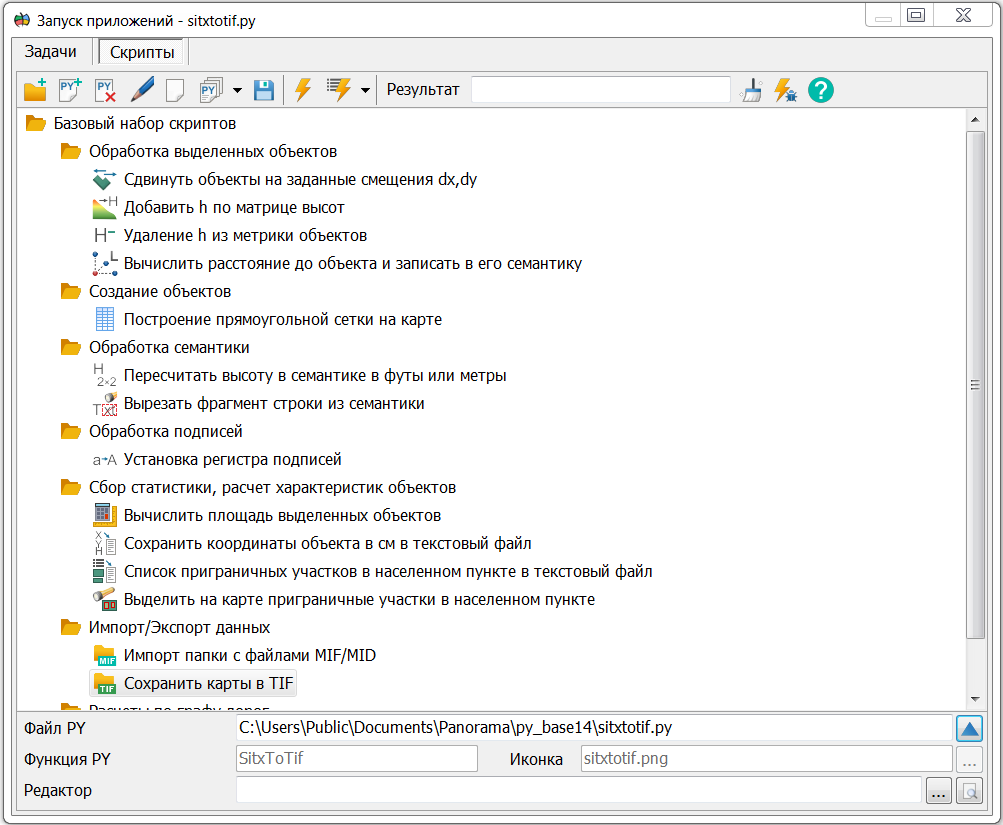Click the Результат input field

click(x=600, y=89)
